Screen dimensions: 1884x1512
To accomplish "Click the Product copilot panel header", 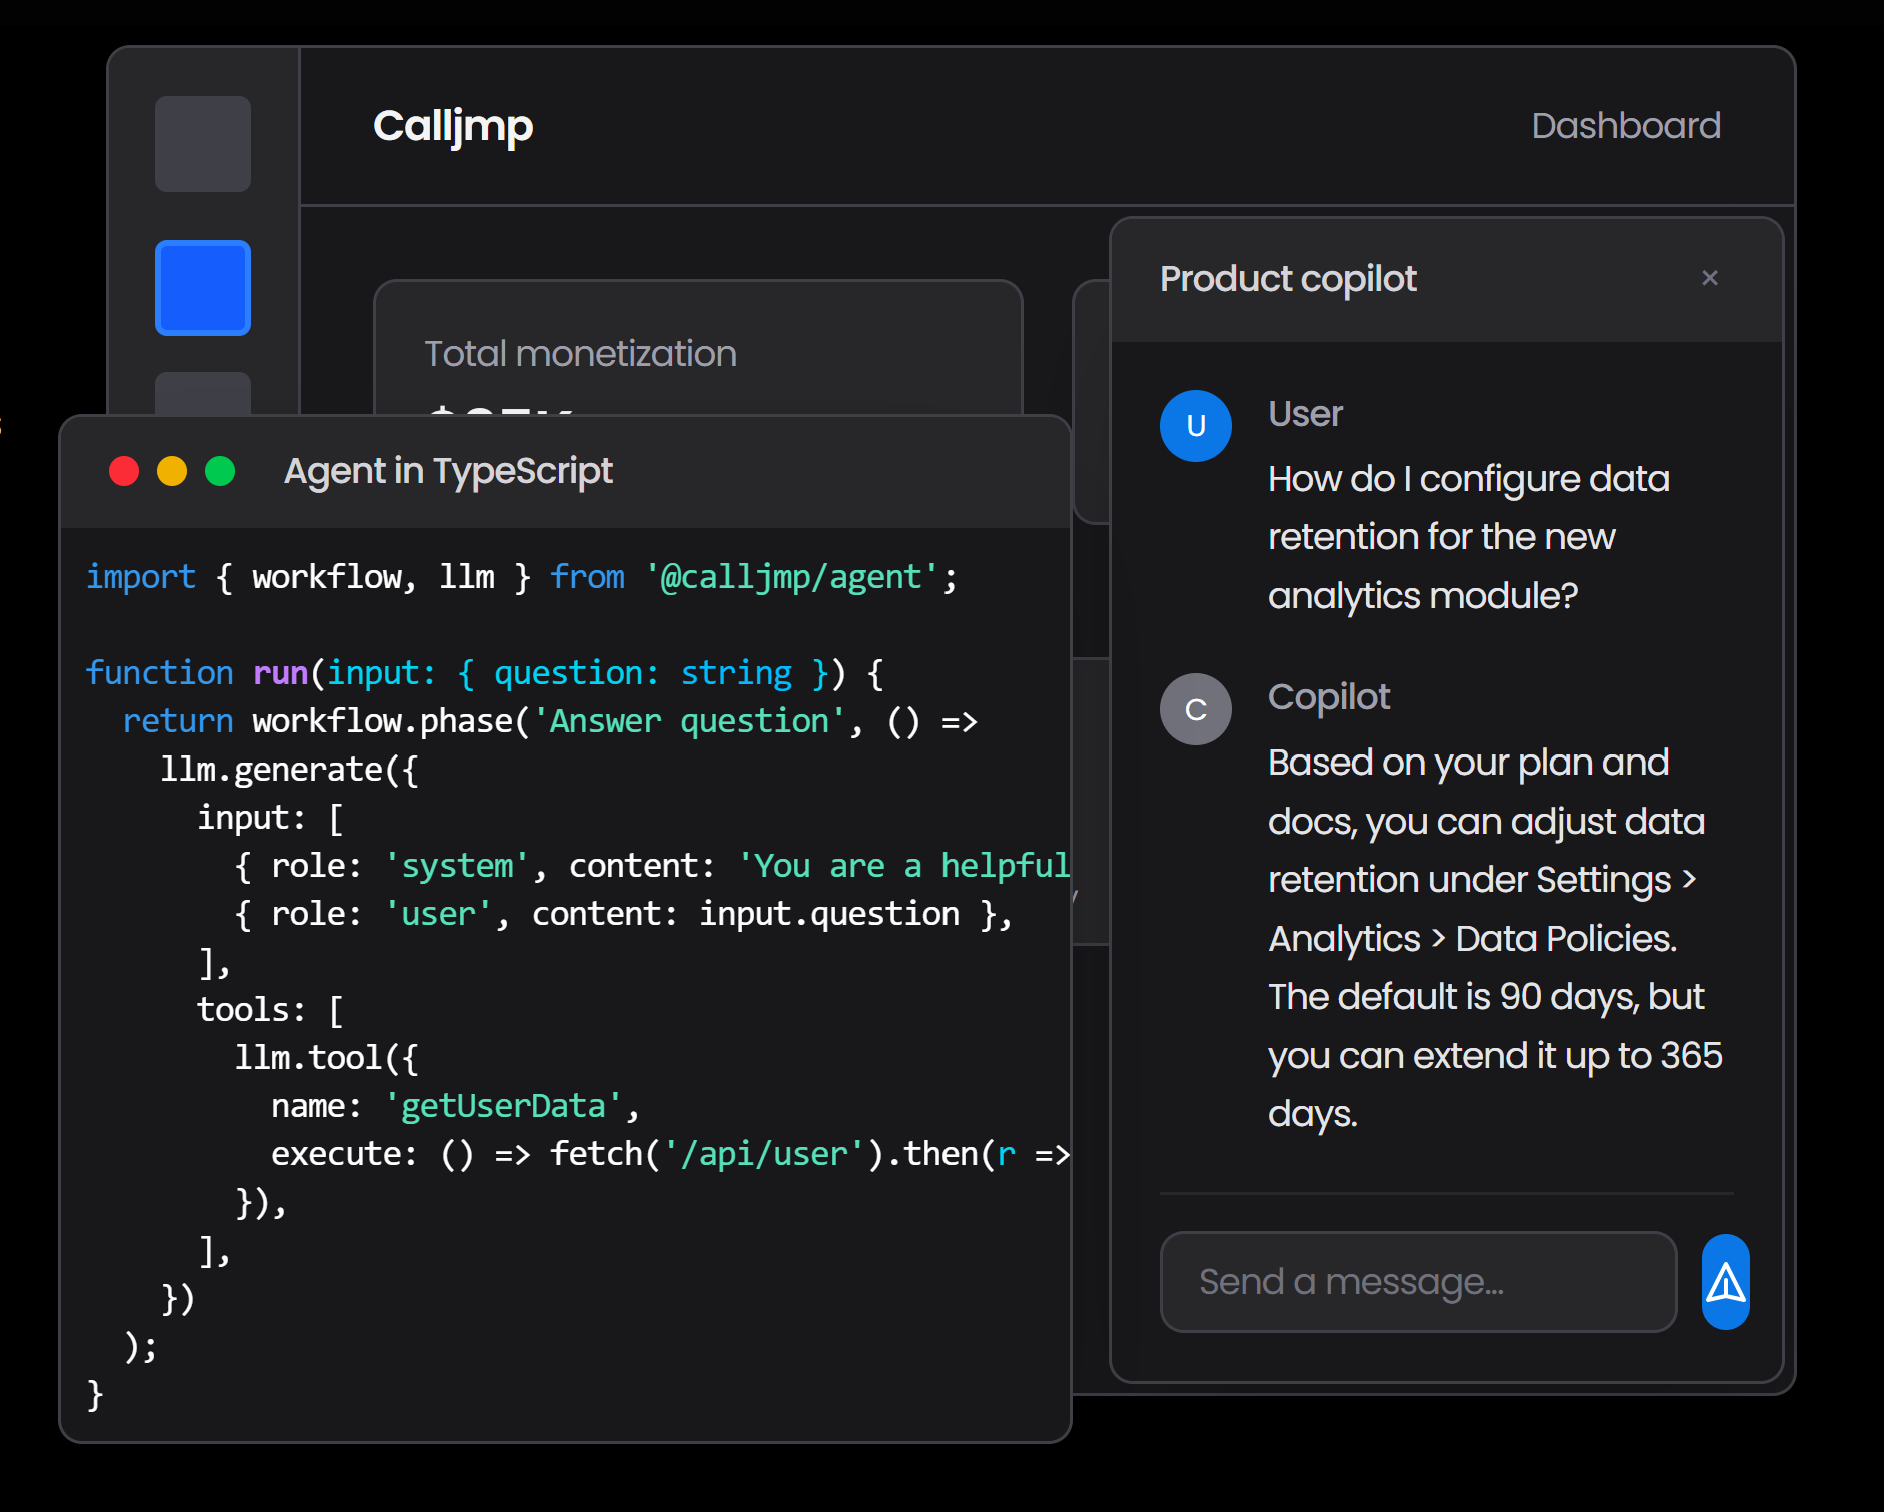I will point(1288,278).
